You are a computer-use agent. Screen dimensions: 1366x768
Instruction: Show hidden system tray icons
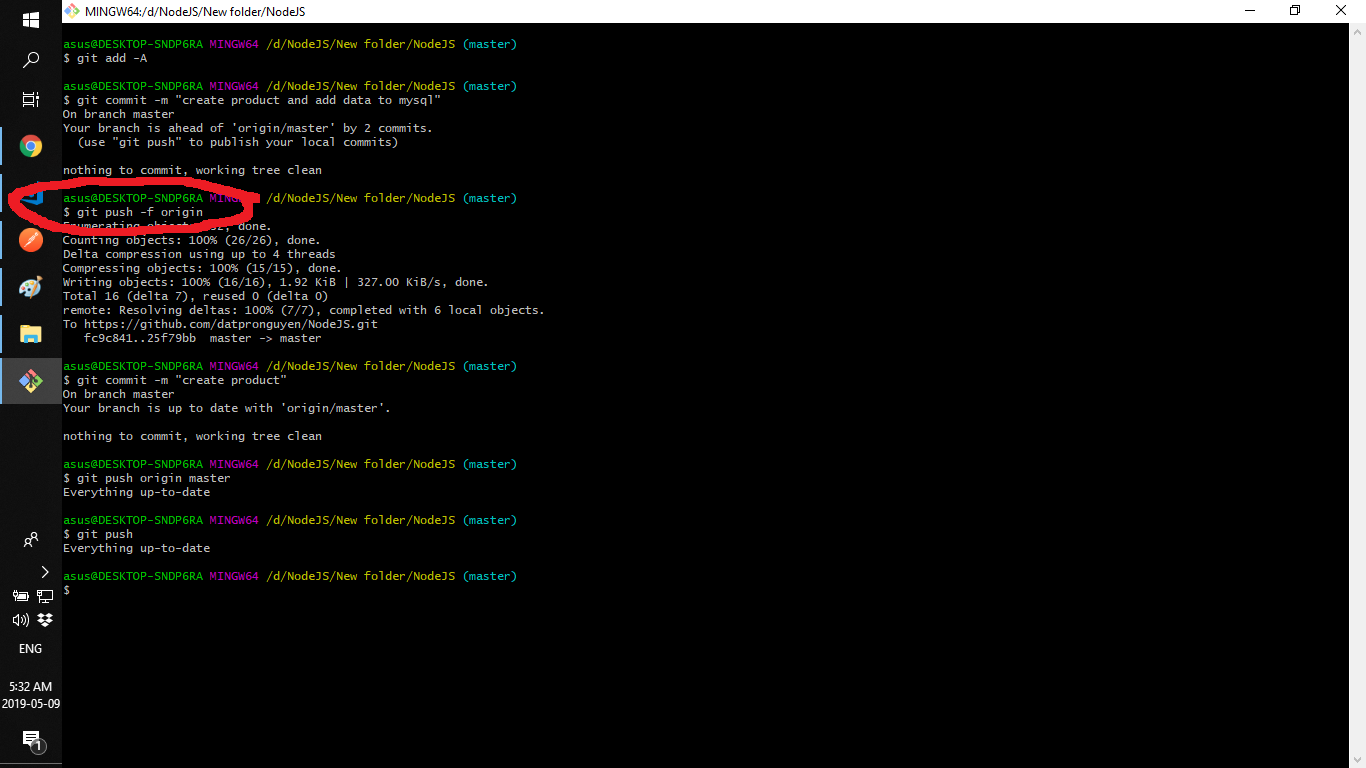pos(44,572)
